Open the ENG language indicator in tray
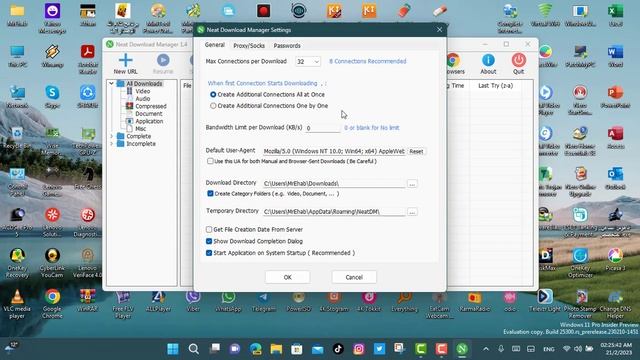The image size is (640, 360). pos(549,349)
